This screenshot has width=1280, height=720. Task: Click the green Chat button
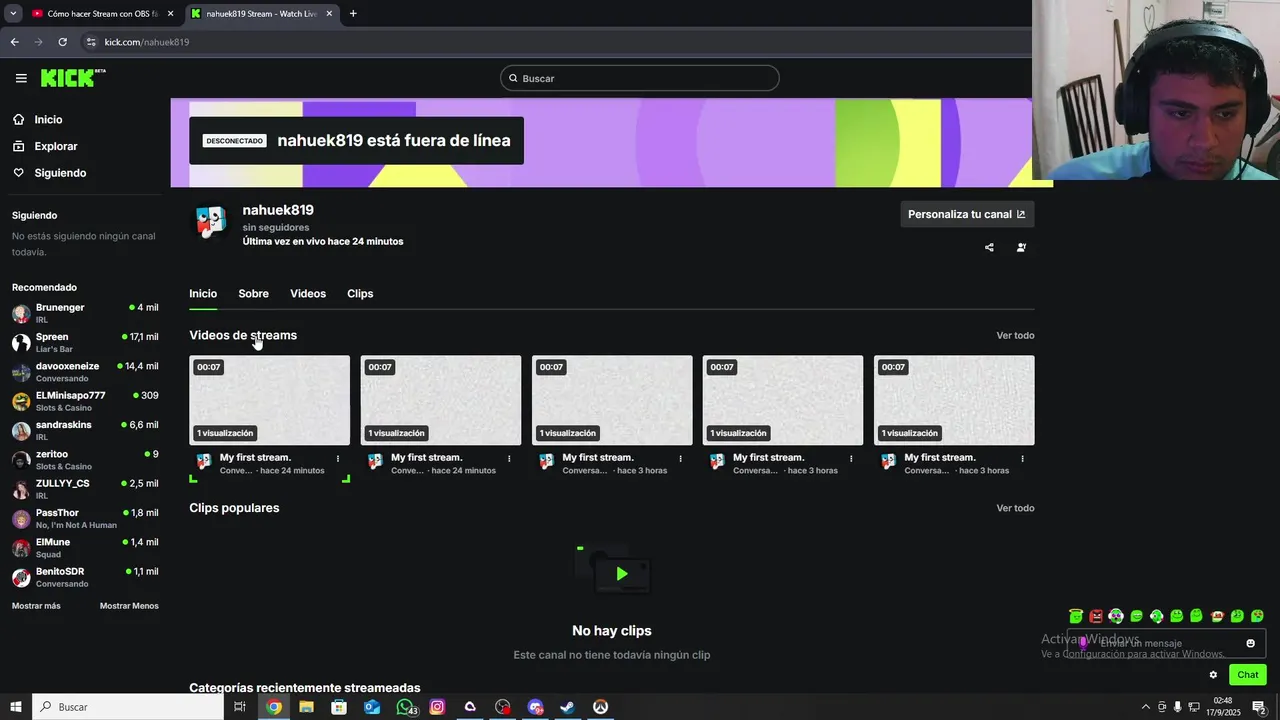(1248, 675)
